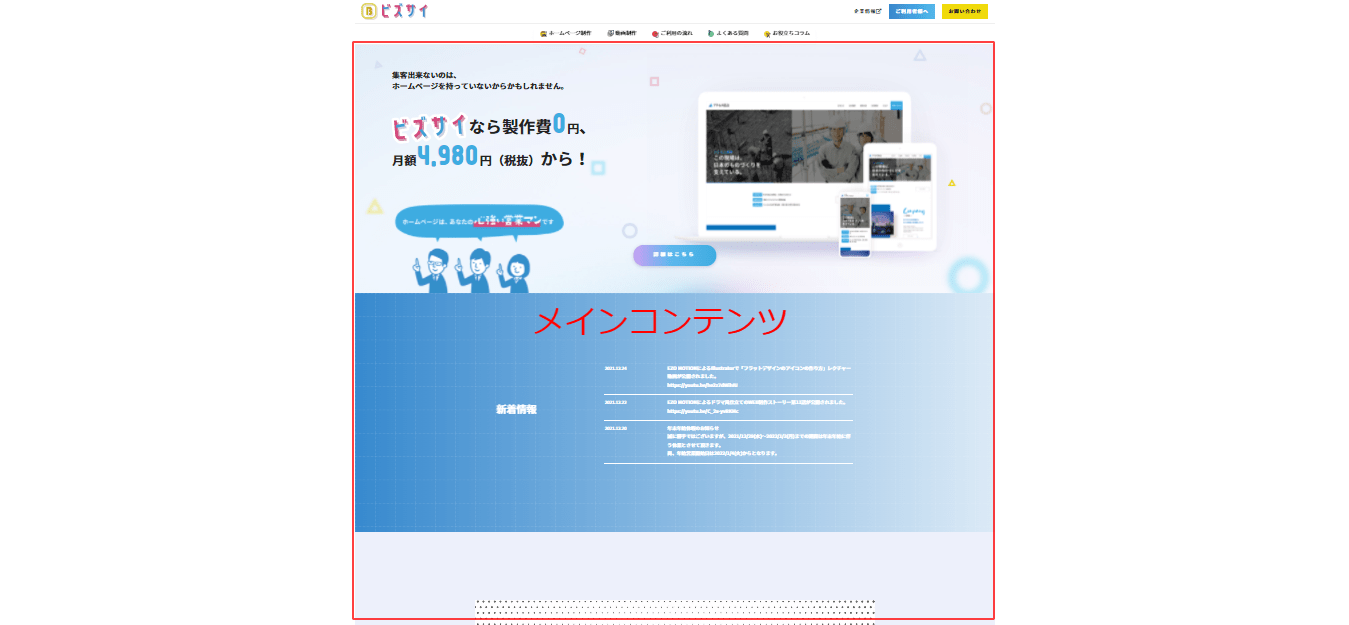The height and width of the screenshot is (625, 1349).
Task: Click the 新着情報 heading
Action: coord(516,409)
